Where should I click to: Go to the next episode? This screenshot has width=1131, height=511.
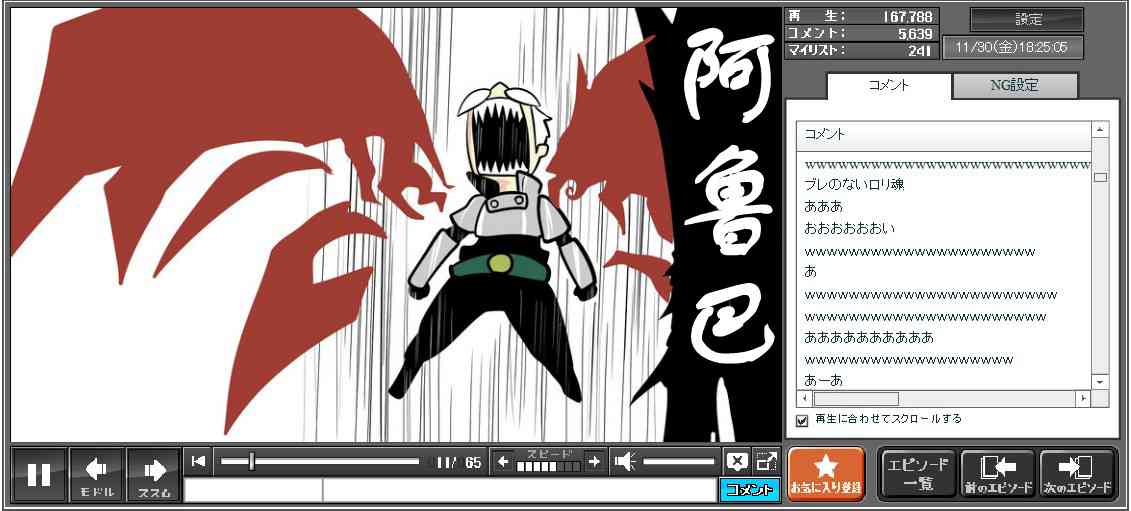pyautogui.click(x=1077, y=474)
